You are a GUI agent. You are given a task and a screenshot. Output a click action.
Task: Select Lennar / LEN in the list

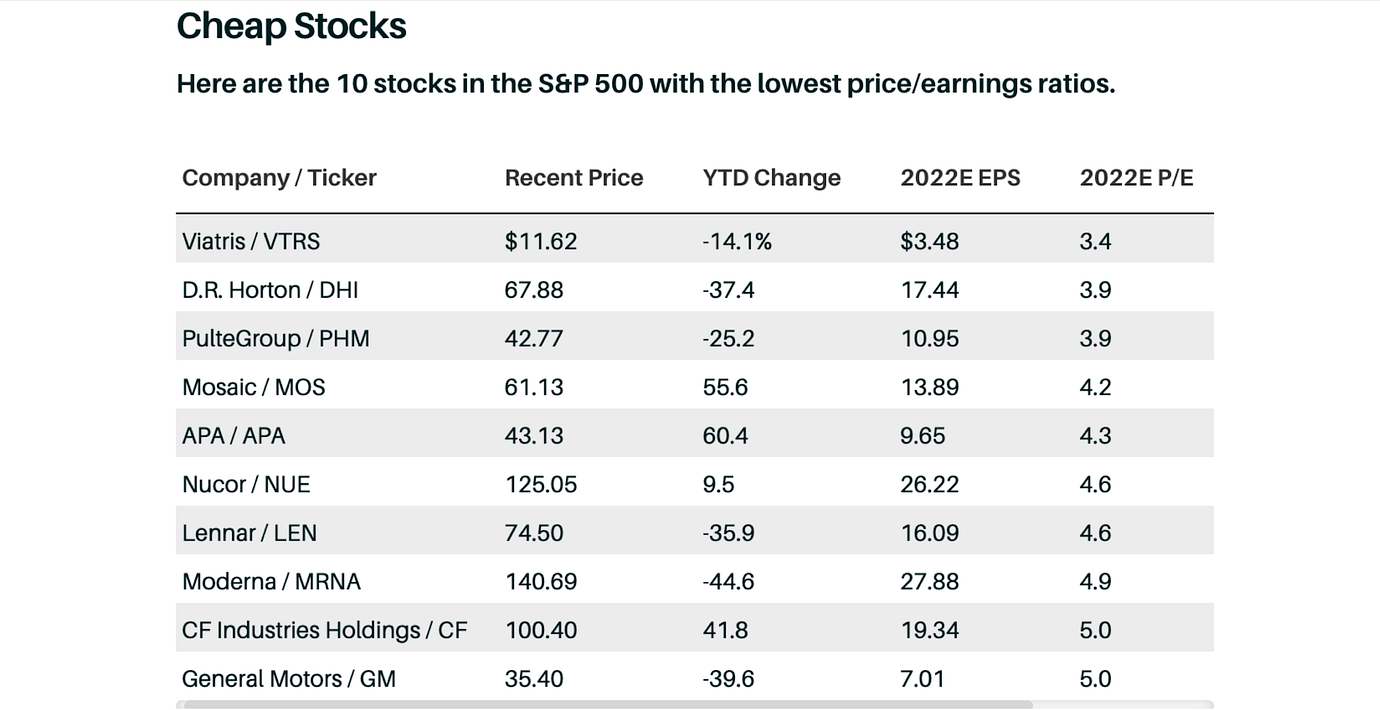click(x=249, y=533)
